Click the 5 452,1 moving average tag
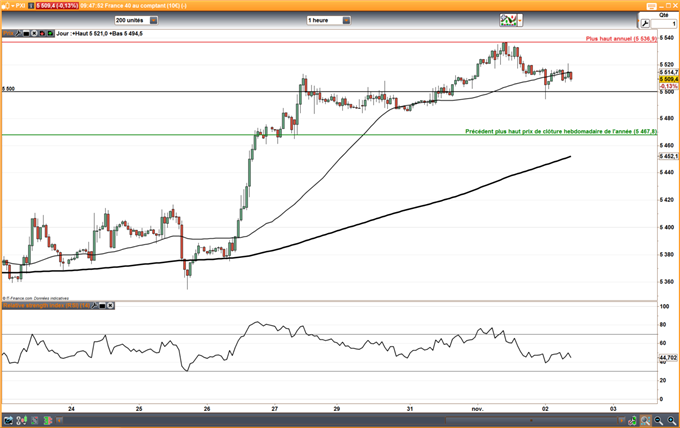This screenshot has height=428, width=680. pyautogui.click(x=669, y=156)
